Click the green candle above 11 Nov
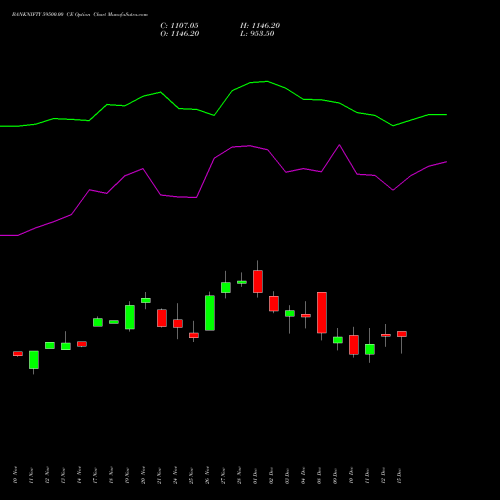The height and width of the screenshot is (500, 500). 34,360
